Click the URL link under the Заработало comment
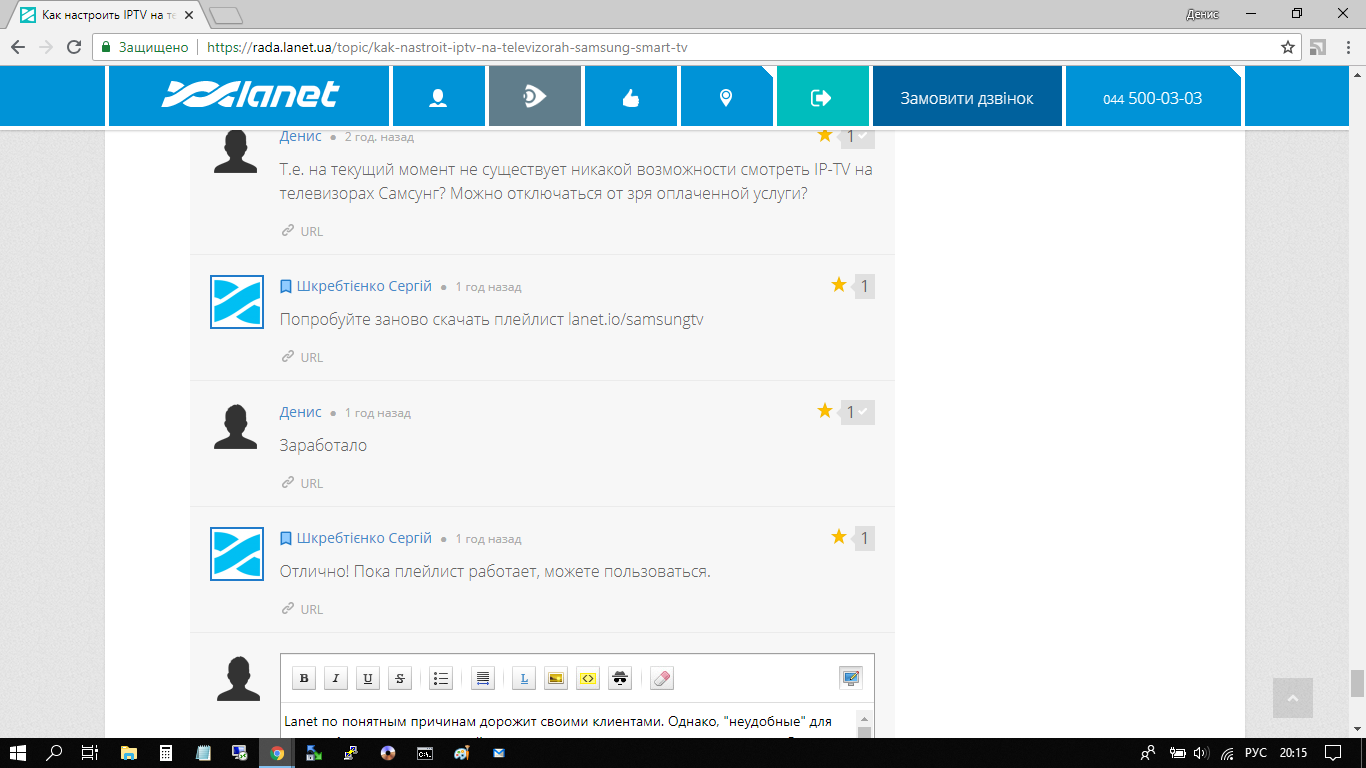Screen dimensions: 1366x768 click(x=311, y=483)
